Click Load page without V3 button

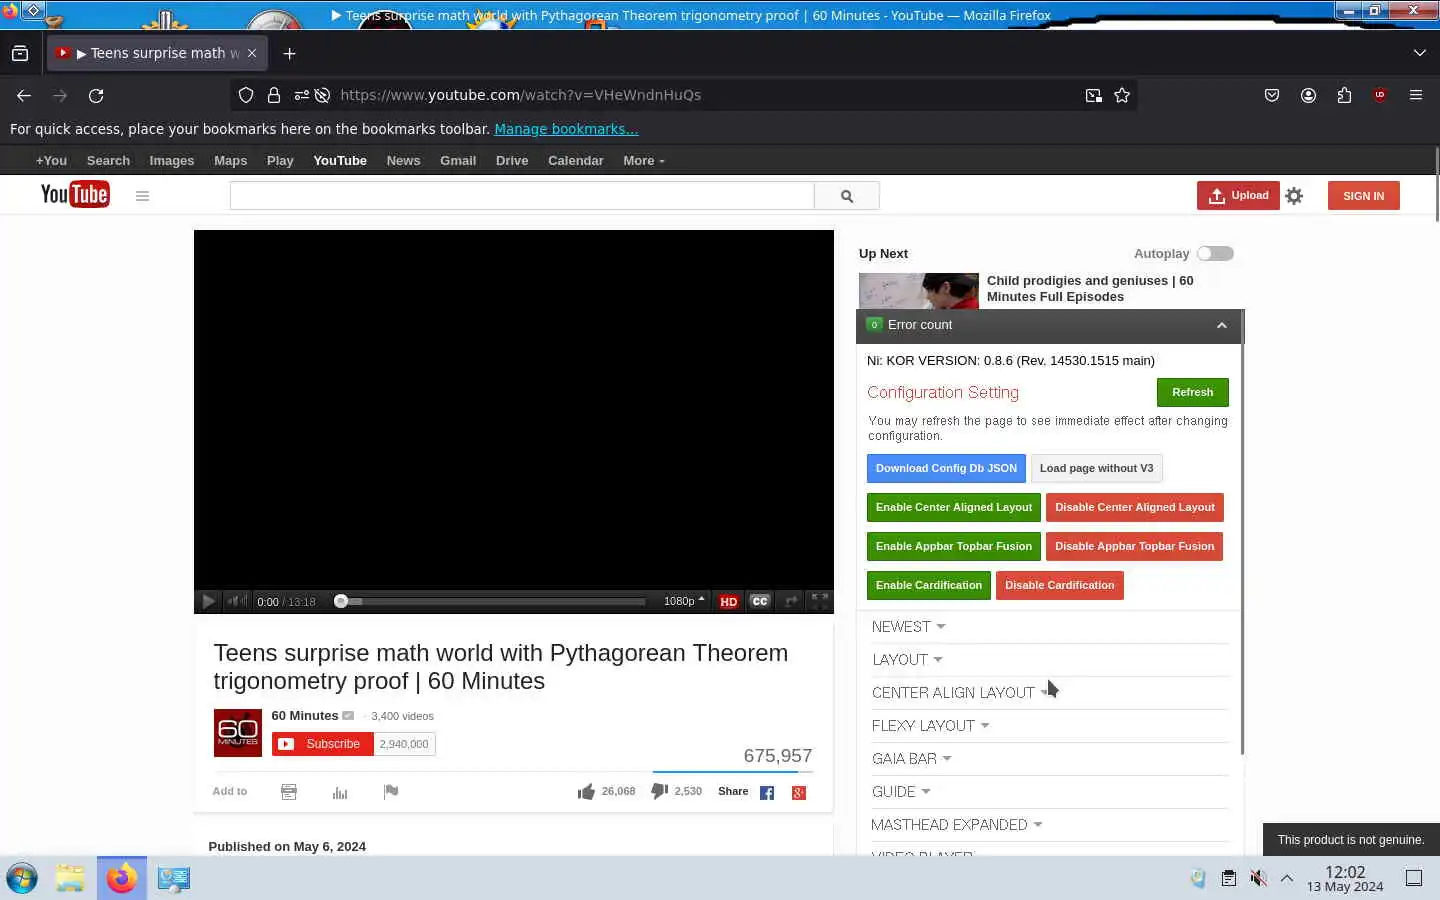[x=1096, y=468]
